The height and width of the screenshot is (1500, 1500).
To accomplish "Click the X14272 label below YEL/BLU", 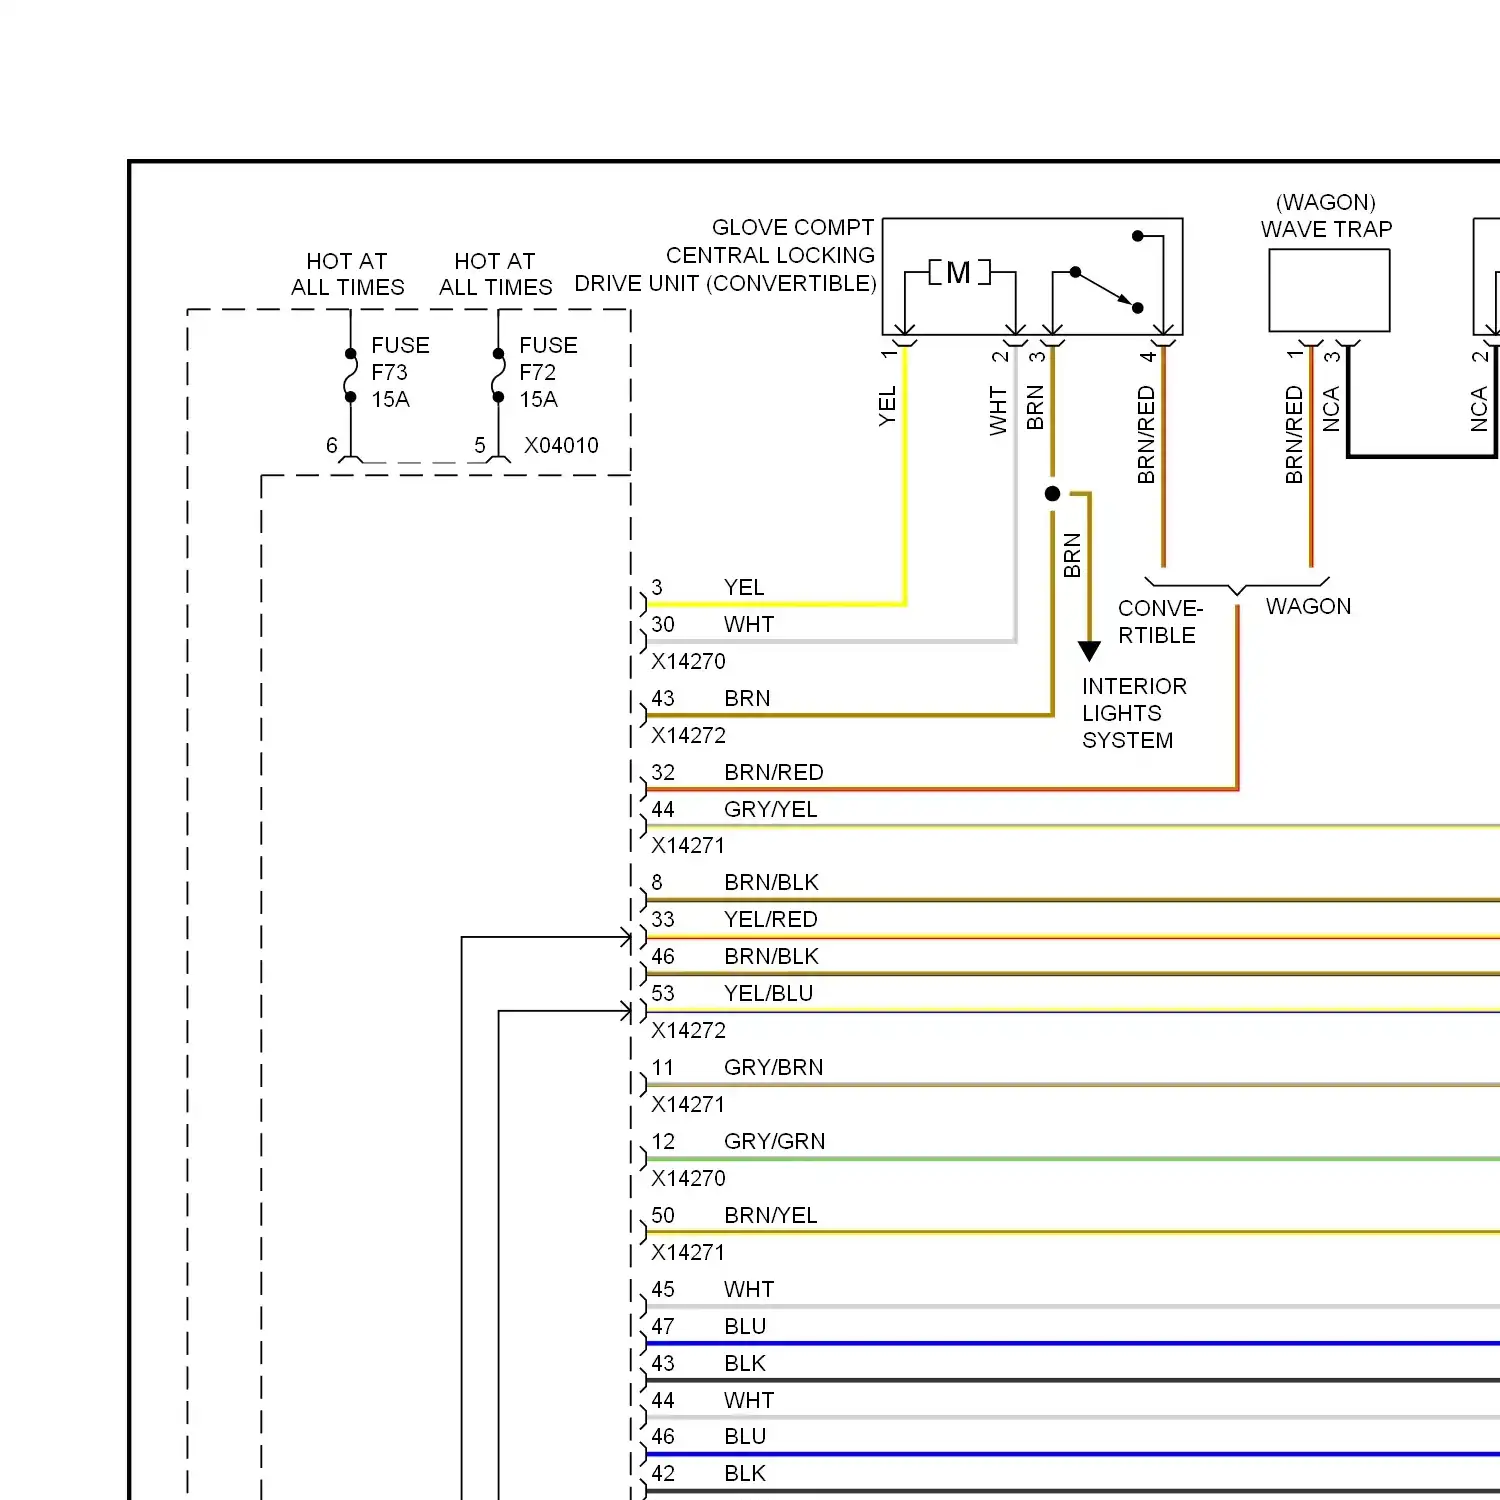I will tap(688, 1030).
